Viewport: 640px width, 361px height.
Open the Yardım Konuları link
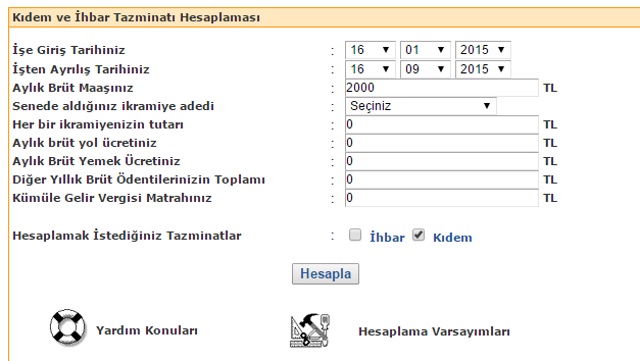(x=147, y=330)
